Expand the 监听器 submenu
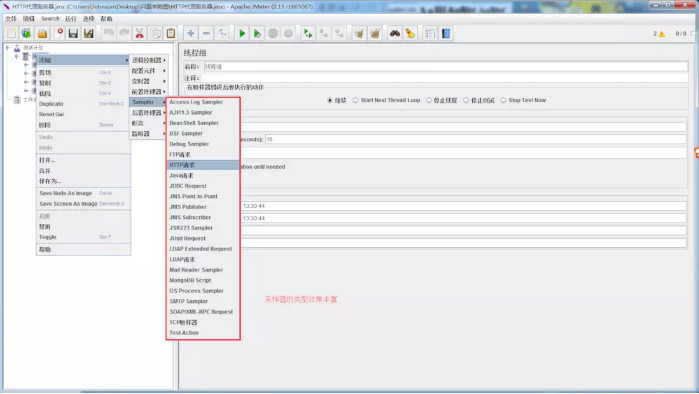Viewport: 699px width, 394px height. (148, 134)
